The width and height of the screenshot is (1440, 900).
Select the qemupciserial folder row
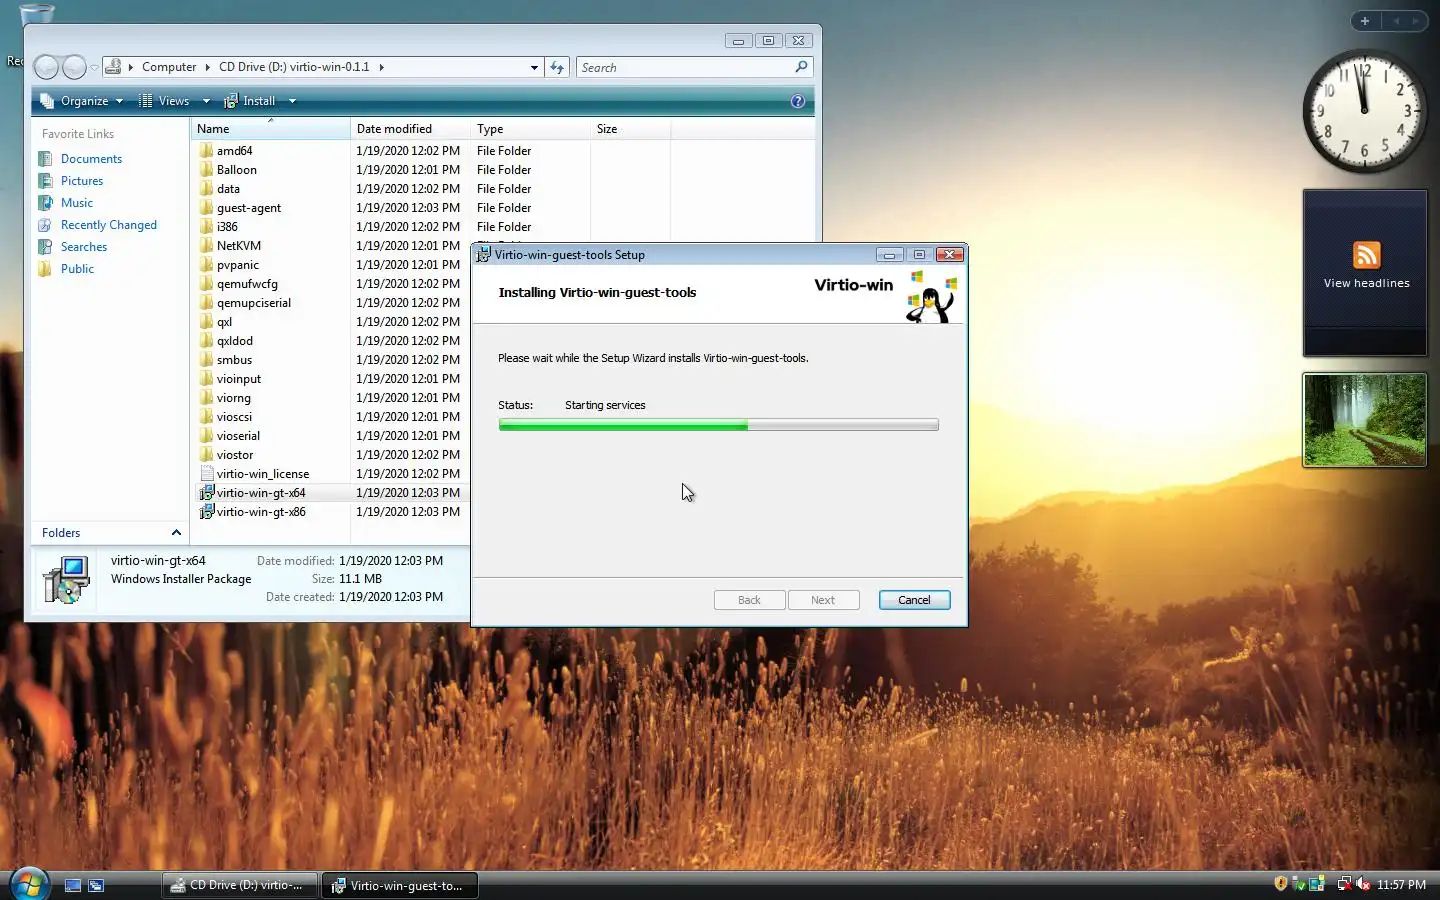point(330,303)
